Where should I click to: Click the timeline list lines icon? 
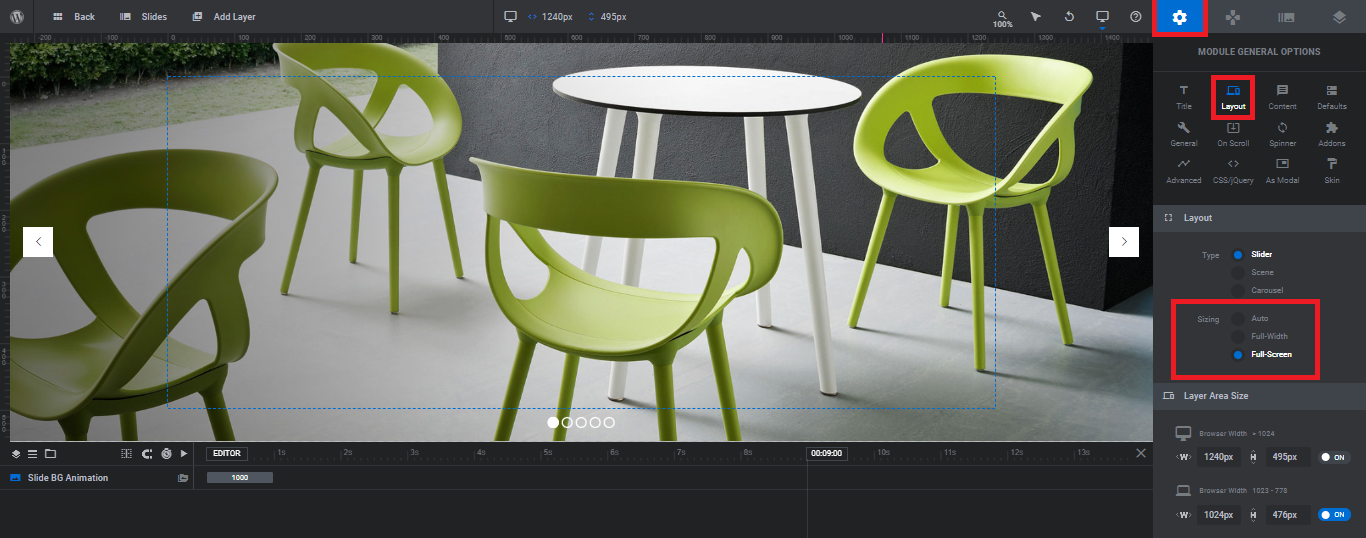click(x=32, y=454)
